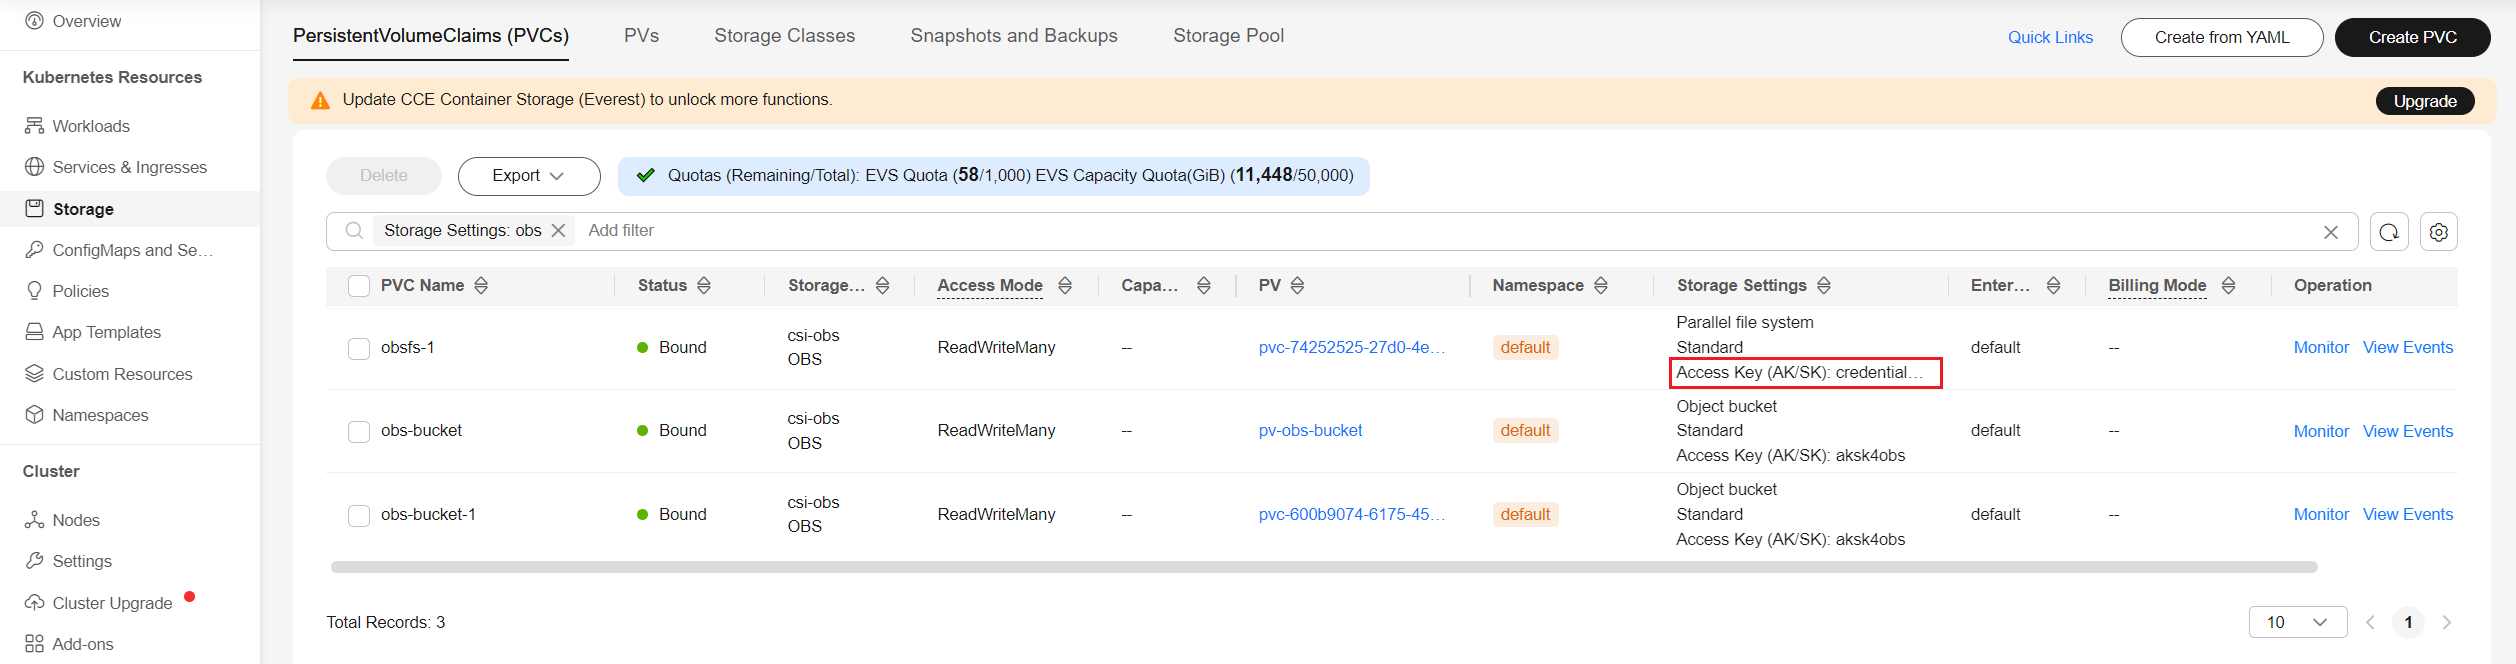Sort by PV column
This screenshot has height=664, width=2516.
(1298, 286)
